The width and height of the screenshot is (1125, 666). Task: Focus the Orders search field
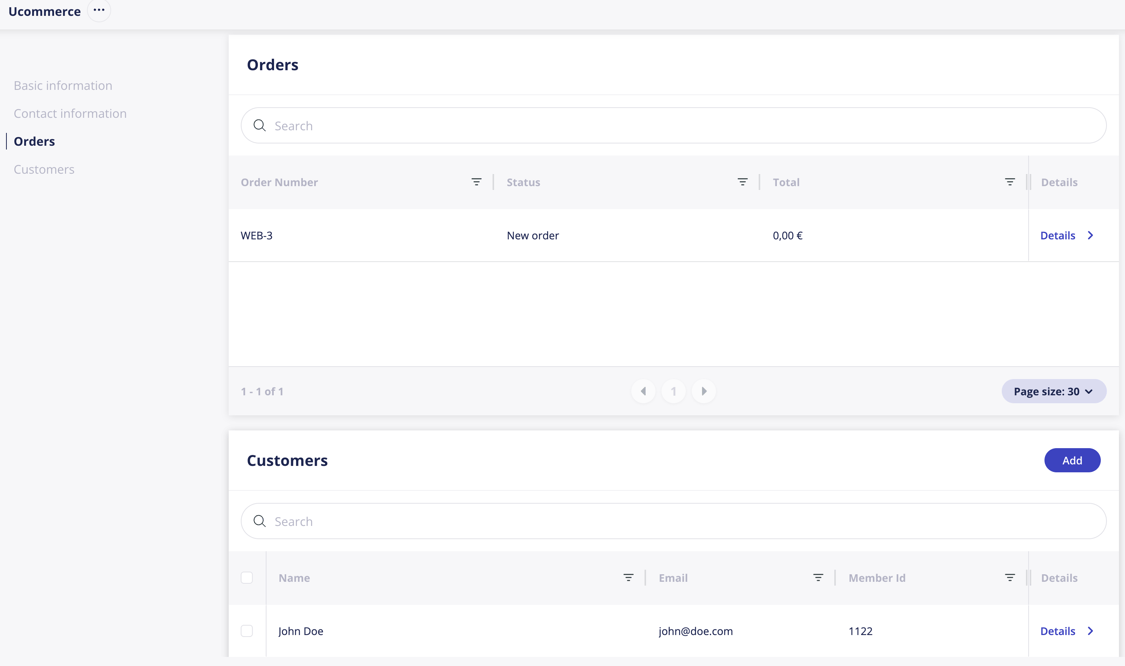tap(674, 126)
